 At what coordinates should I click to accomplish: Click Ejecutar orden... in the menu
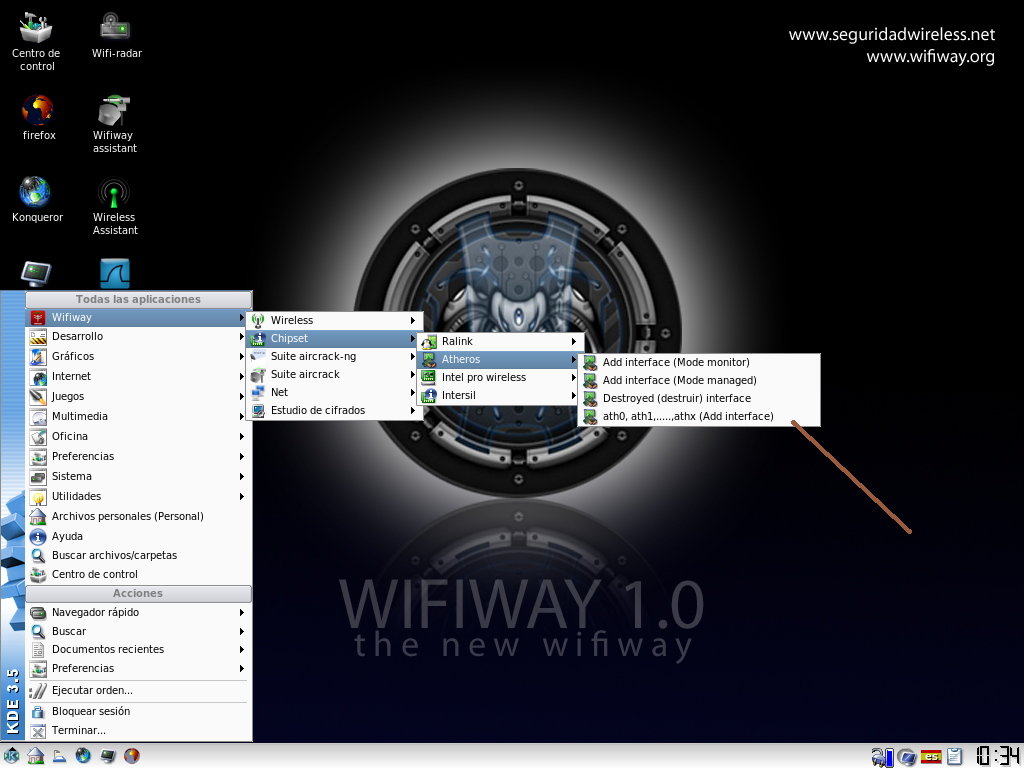[92, 691]
